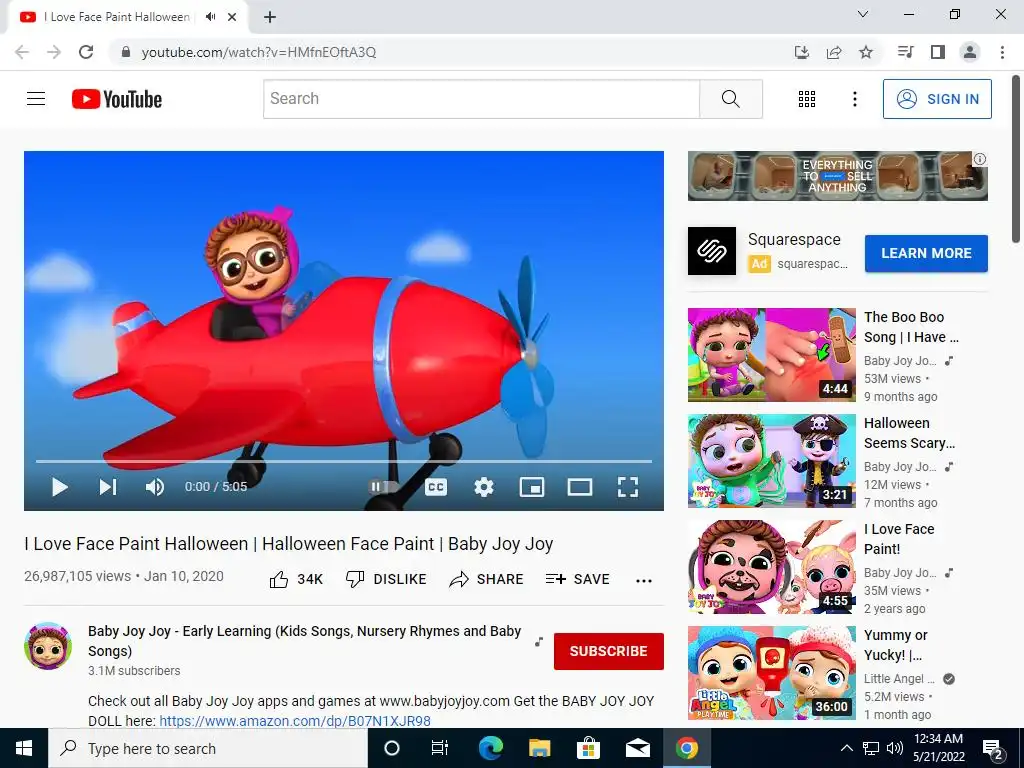Subscribe to Baby Joy Joy channel

(609, 651)
